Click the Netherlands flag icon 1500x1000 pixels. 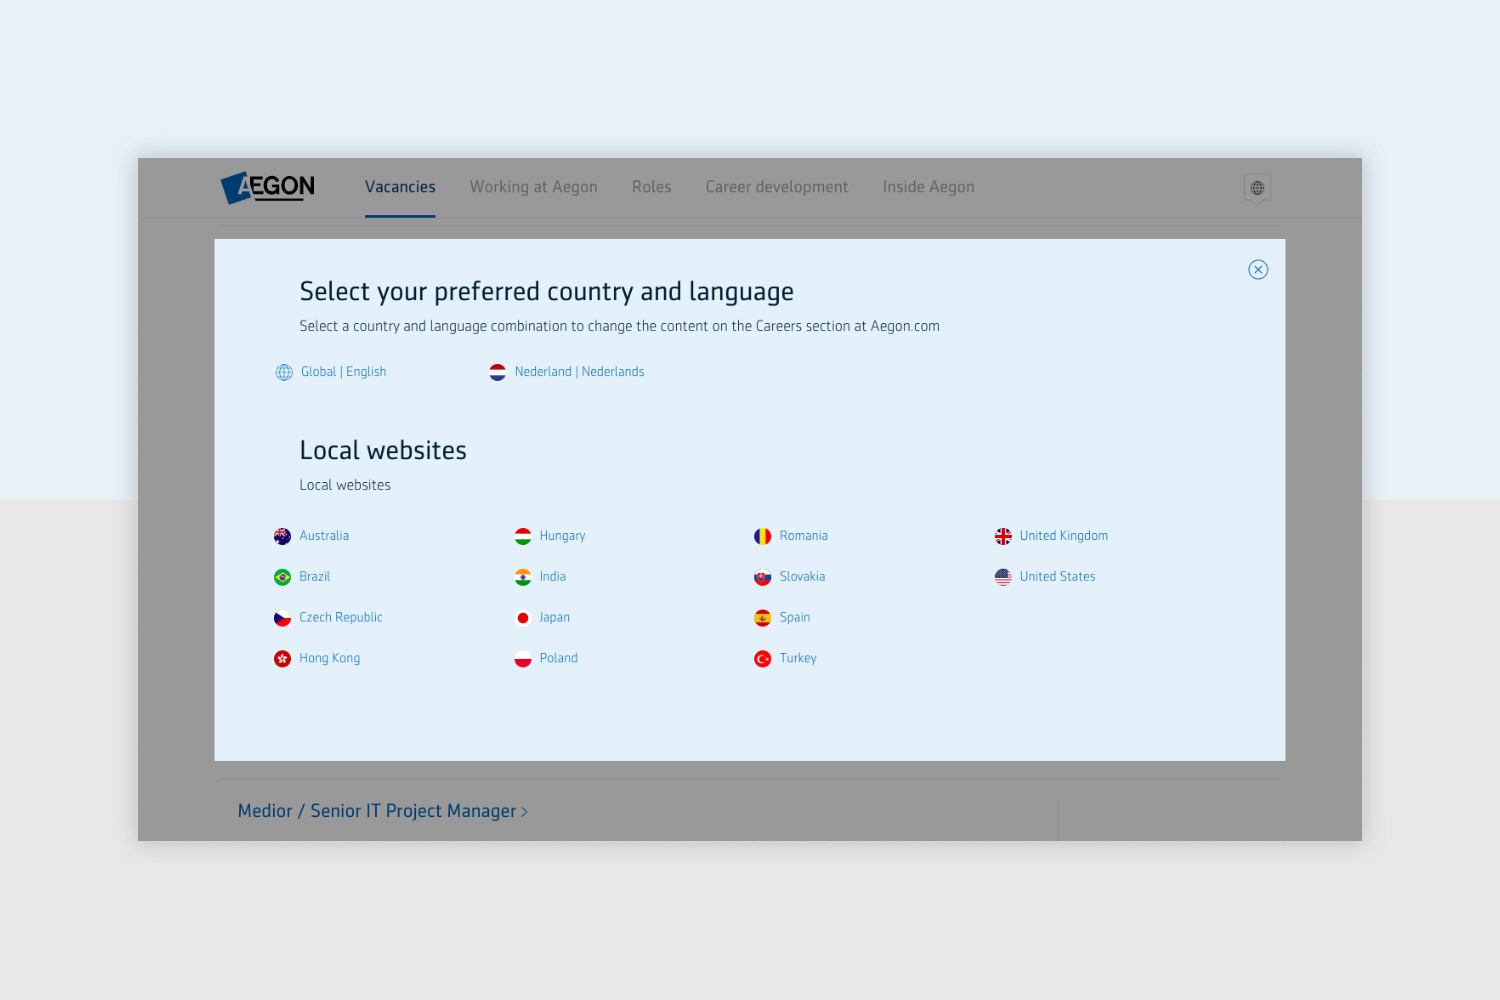click(x=498, y=372)
